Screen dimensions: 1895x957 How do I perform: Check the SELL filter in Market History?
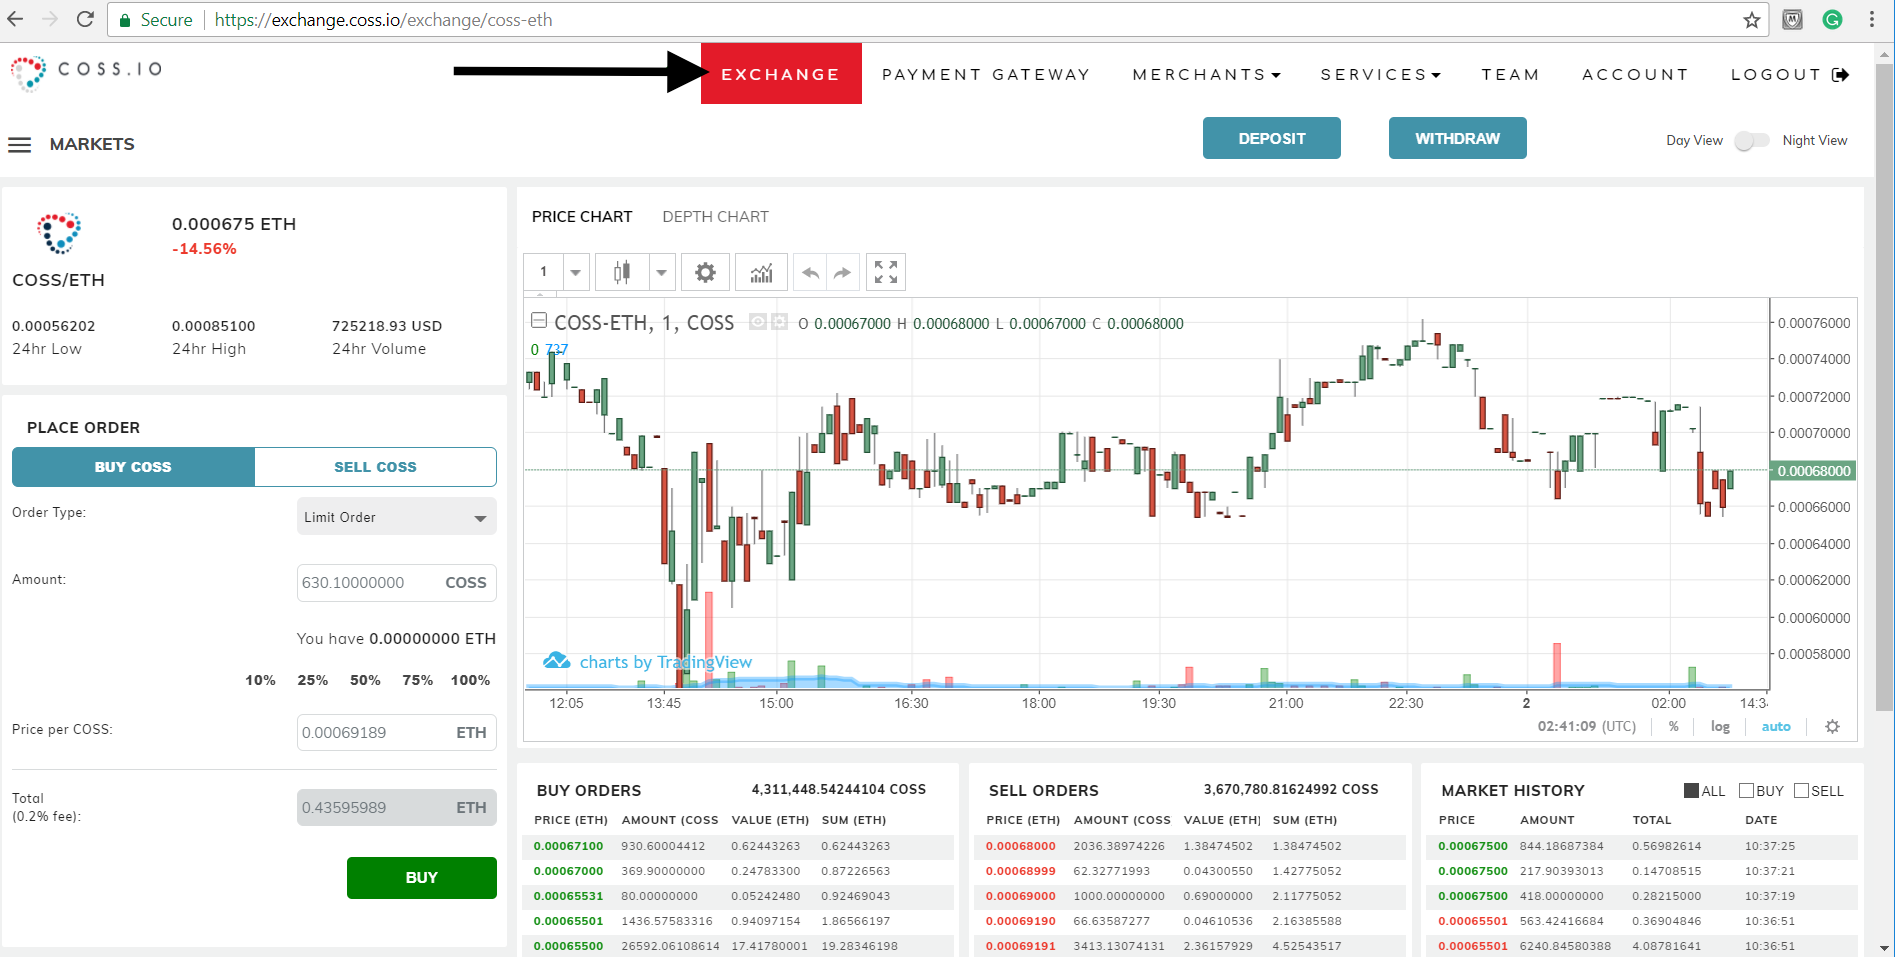(x=1802, y=791)
